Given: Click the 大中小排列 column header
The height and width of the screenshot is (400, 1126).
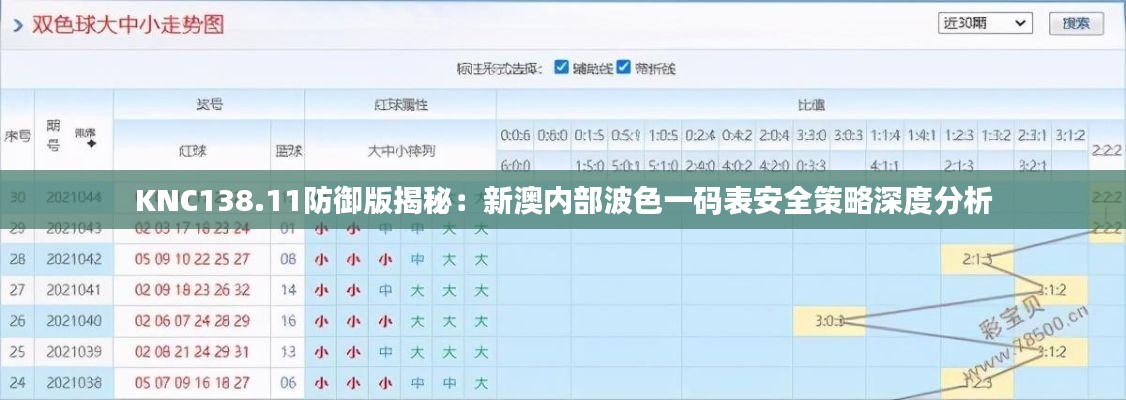Looking at the screenshot, I should (x=400, y=151).
